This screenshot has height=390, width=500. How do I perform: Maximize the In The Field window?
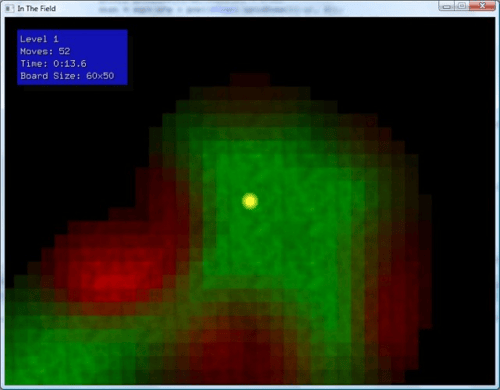462,6
